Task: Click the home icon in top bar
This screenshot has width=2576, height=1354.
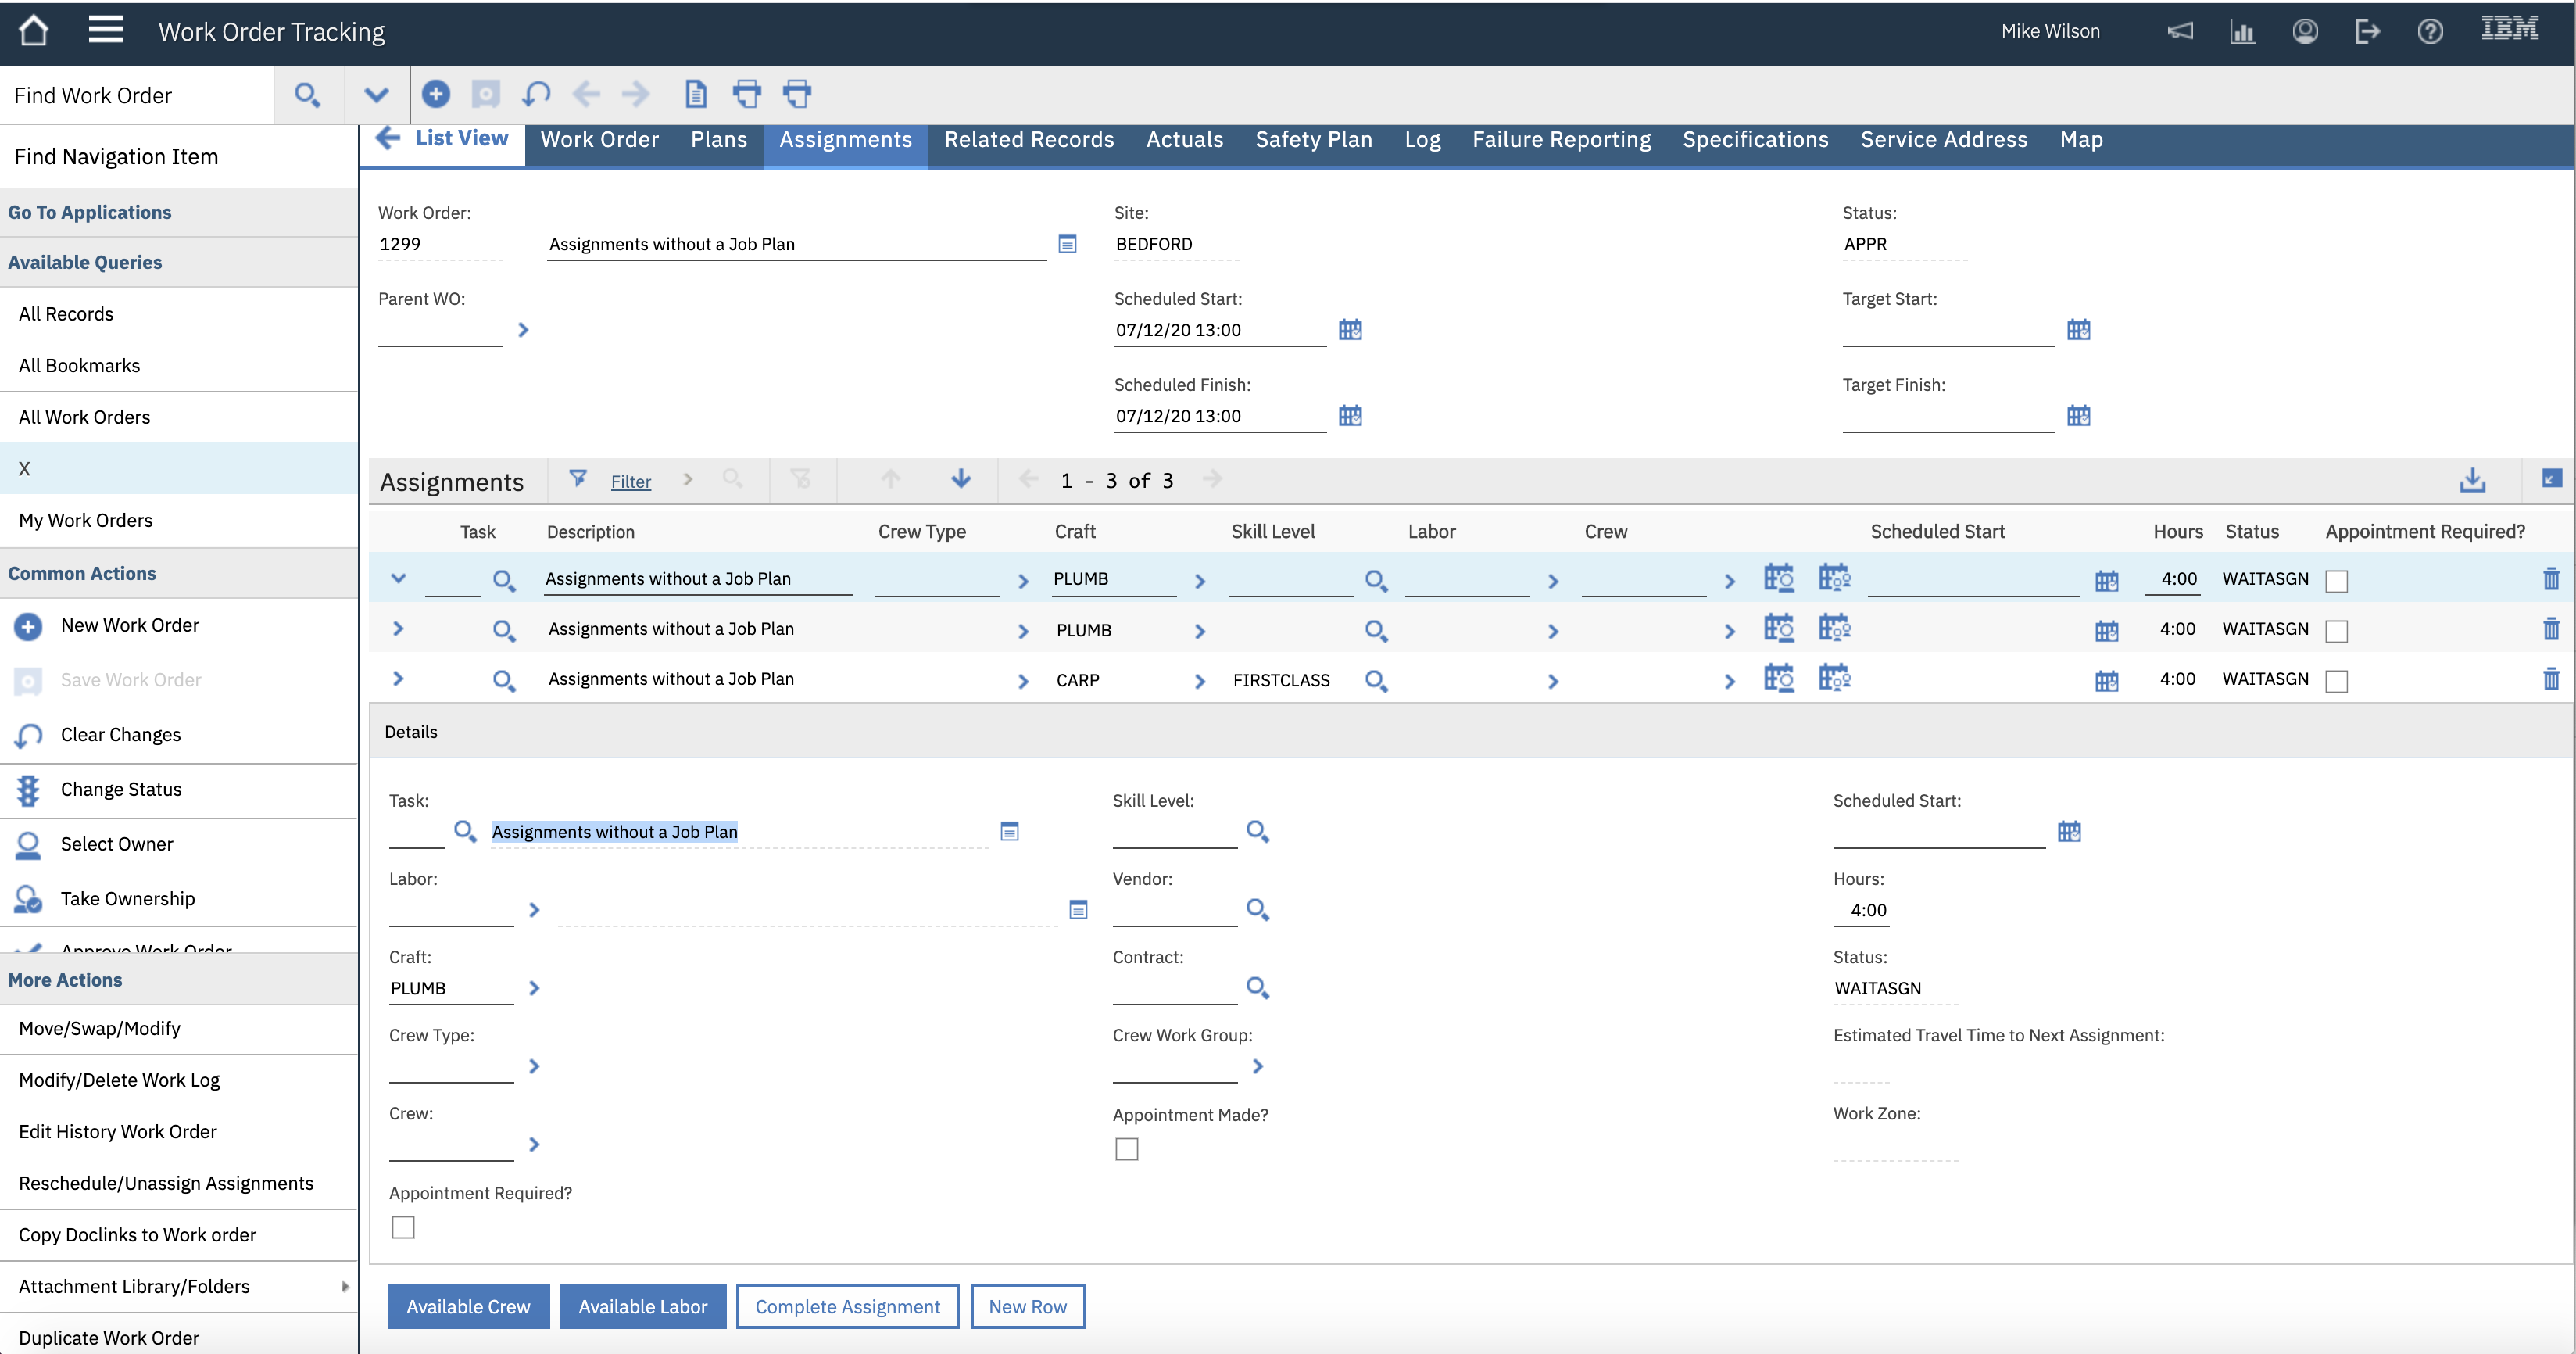Action: [33, 31]
